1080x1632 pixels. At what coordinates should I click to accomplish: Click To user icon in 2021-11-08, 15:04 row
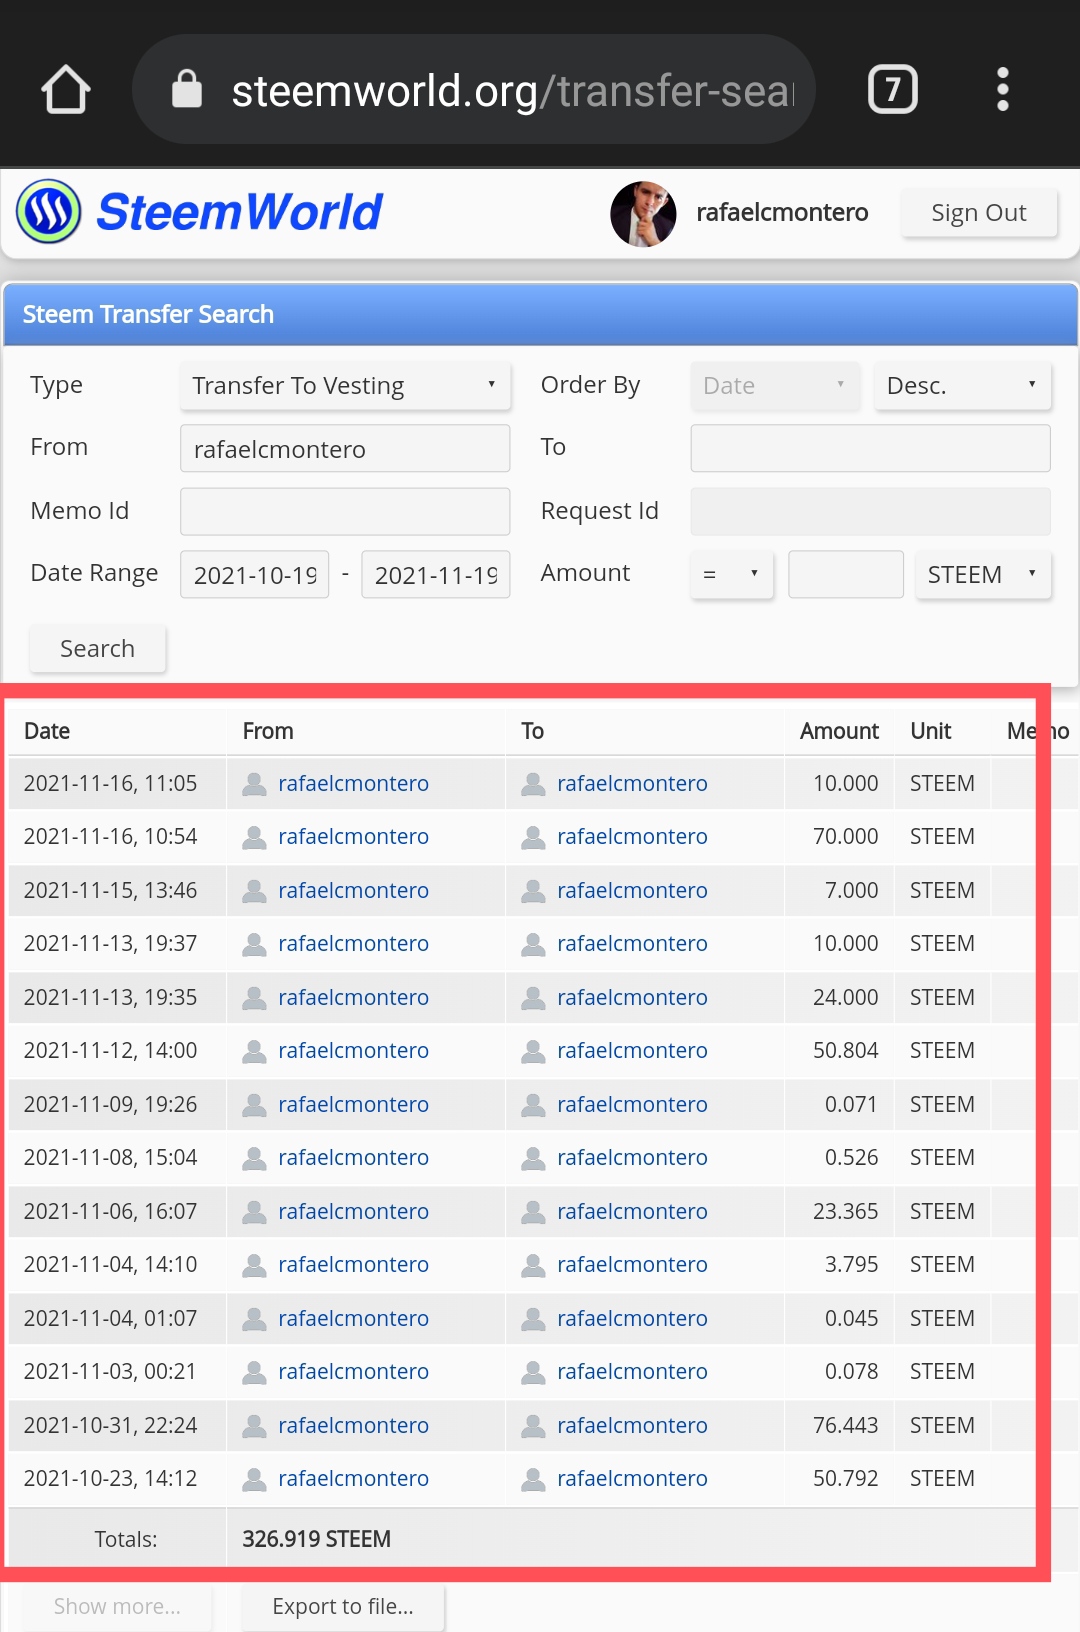click(534, 1158)
